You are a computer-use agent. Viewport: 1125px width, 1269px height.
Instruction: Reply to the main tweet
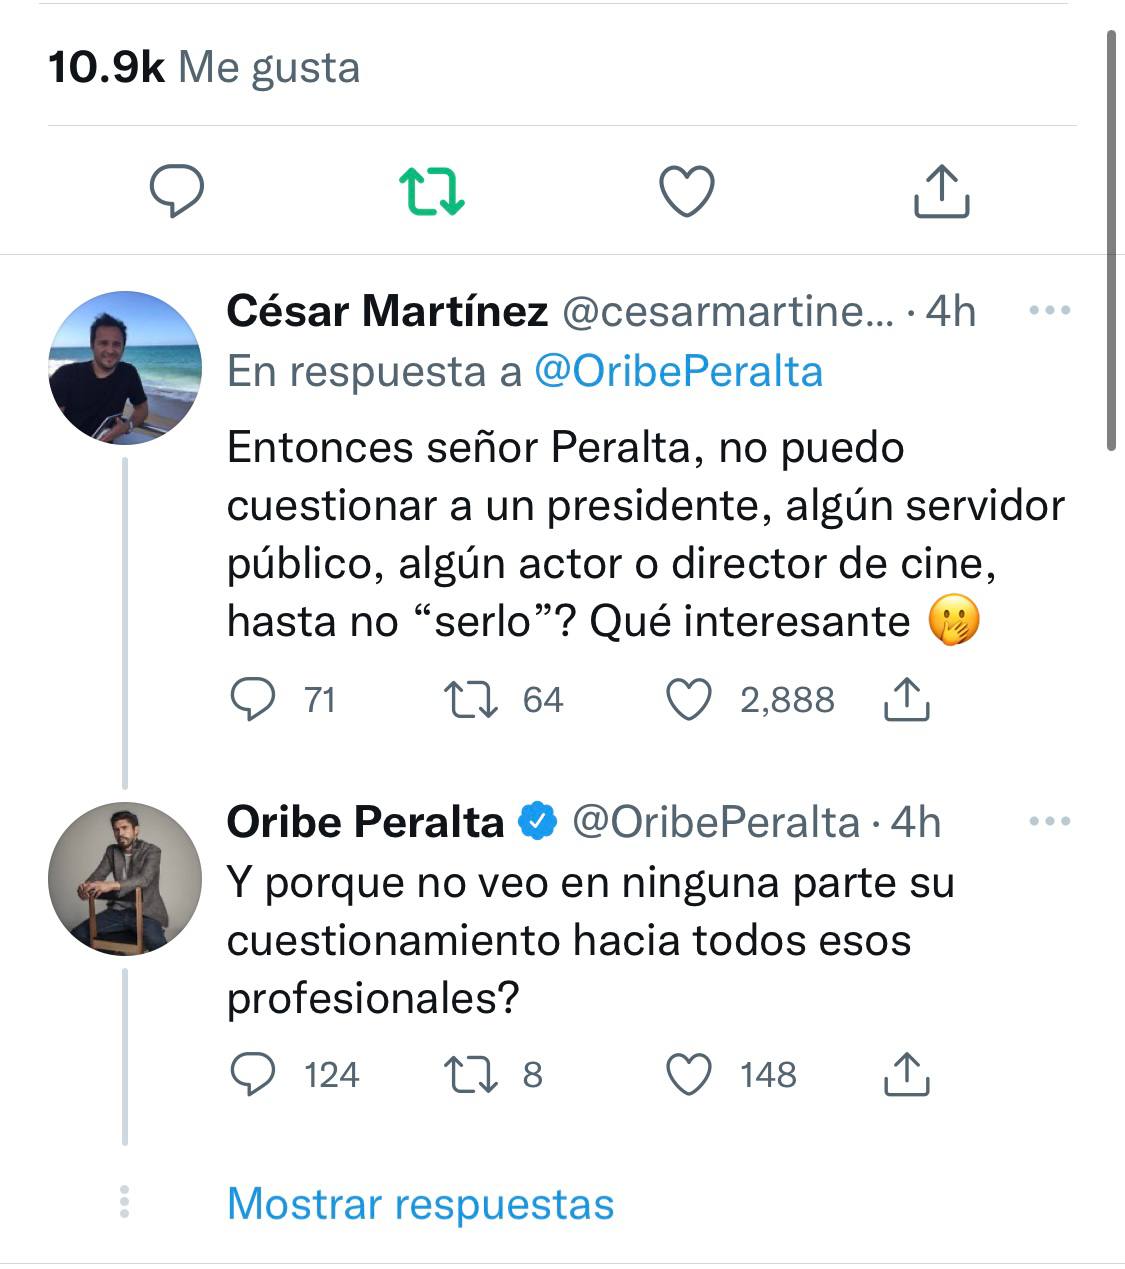[176, 191]
